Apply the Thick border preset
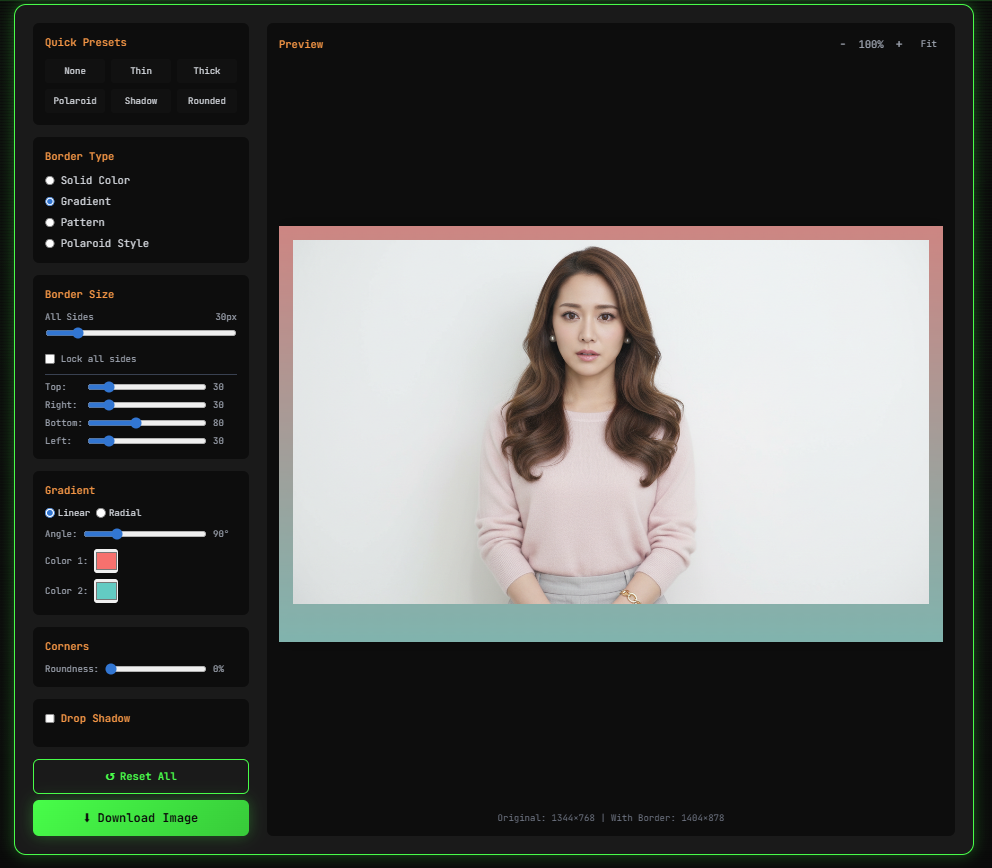 point(206,70)
